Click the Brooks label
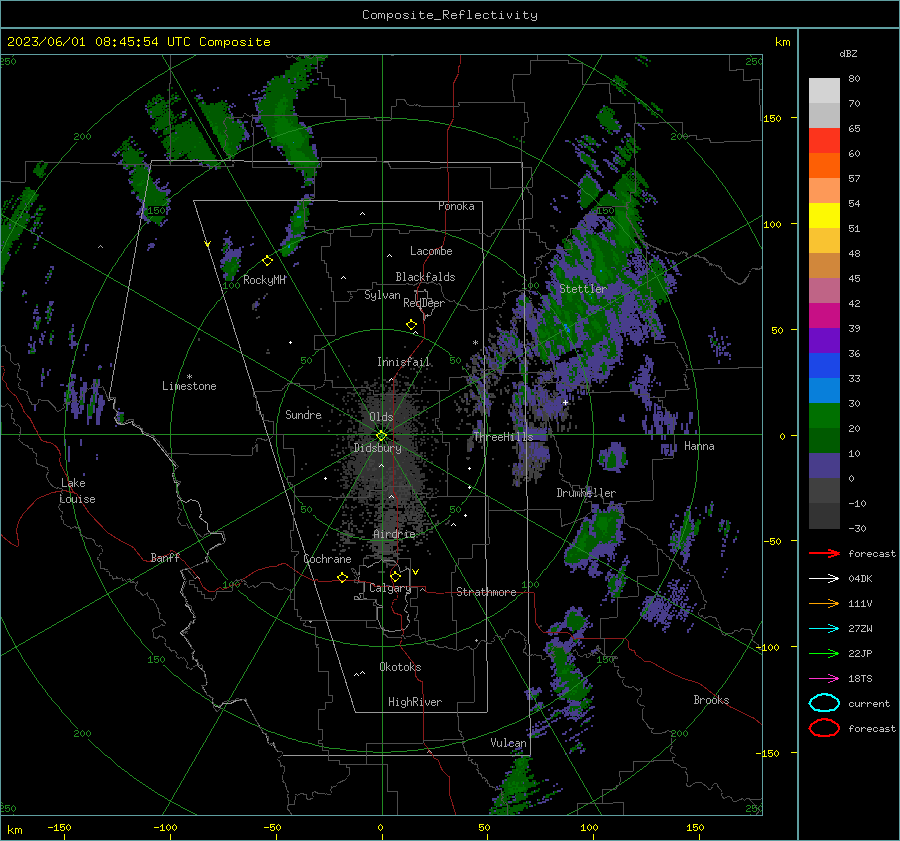 [711, 700]
